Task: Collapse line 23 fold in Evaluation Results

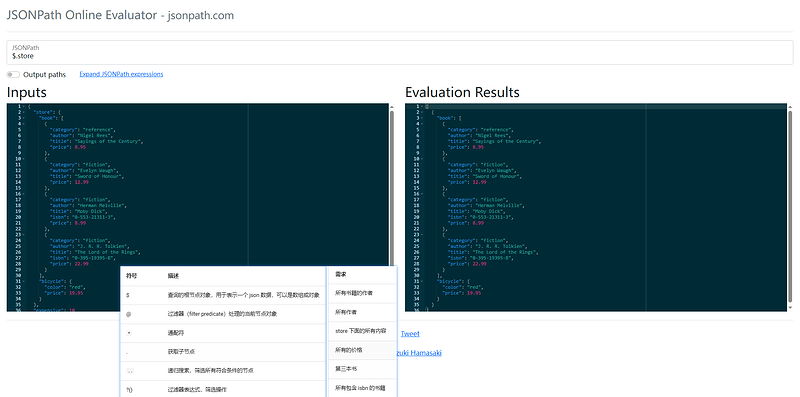Action: [422, 235]
